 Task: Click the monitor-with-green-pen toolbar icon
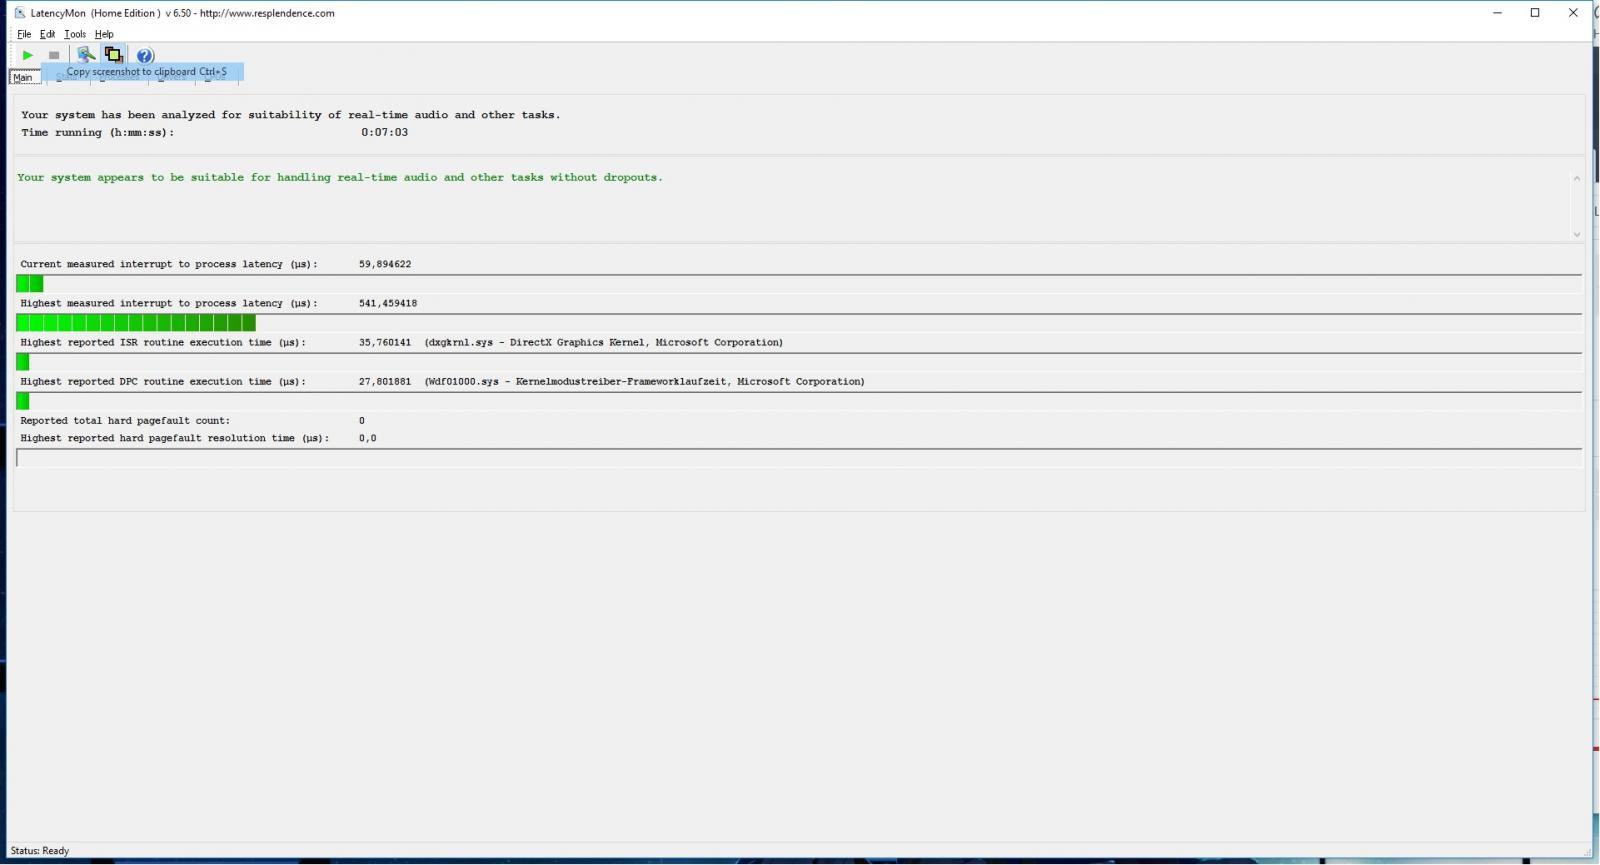click(x=86, y=55)
